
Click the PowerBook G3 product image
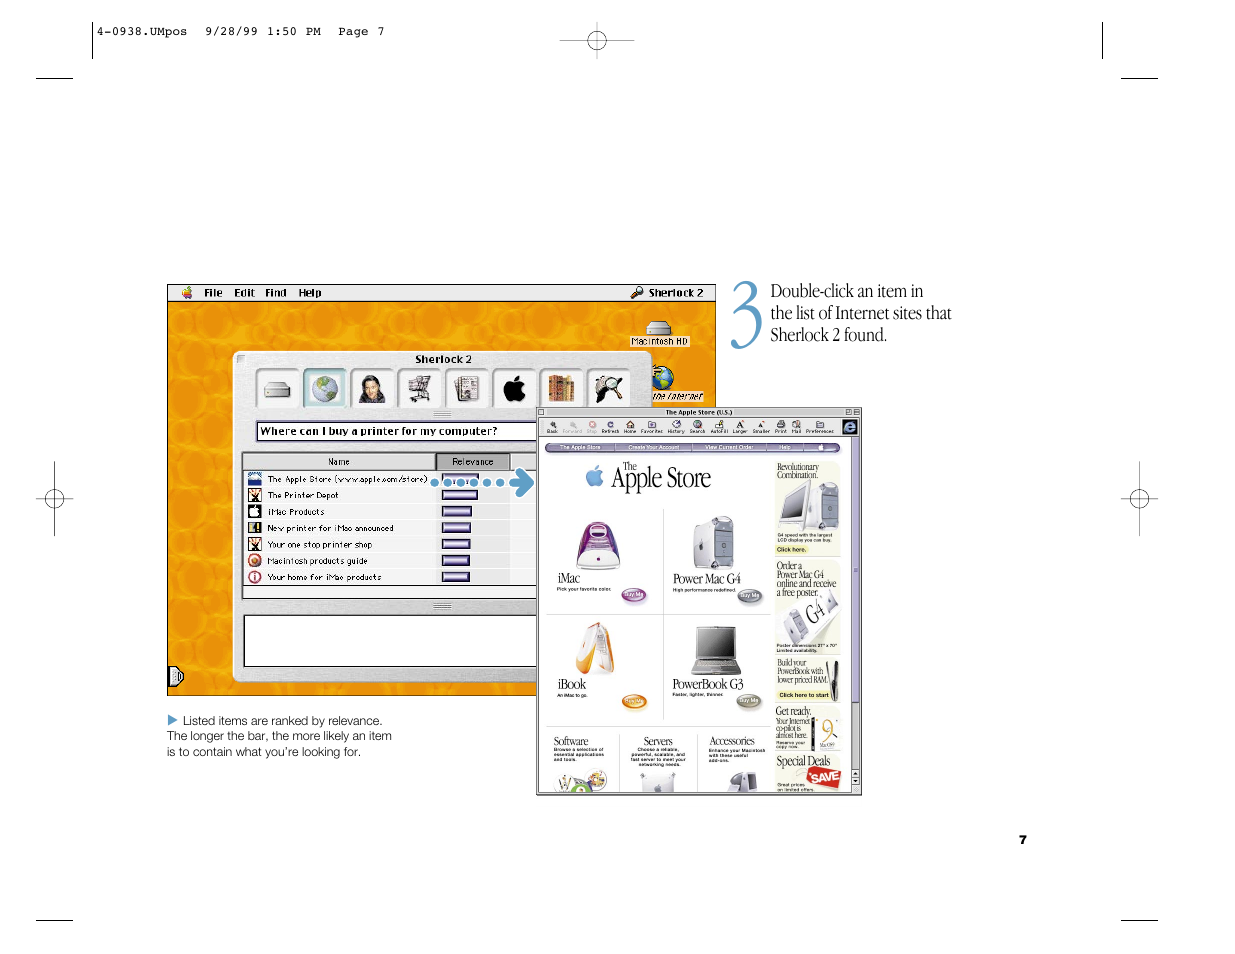(x=716, y=651)
